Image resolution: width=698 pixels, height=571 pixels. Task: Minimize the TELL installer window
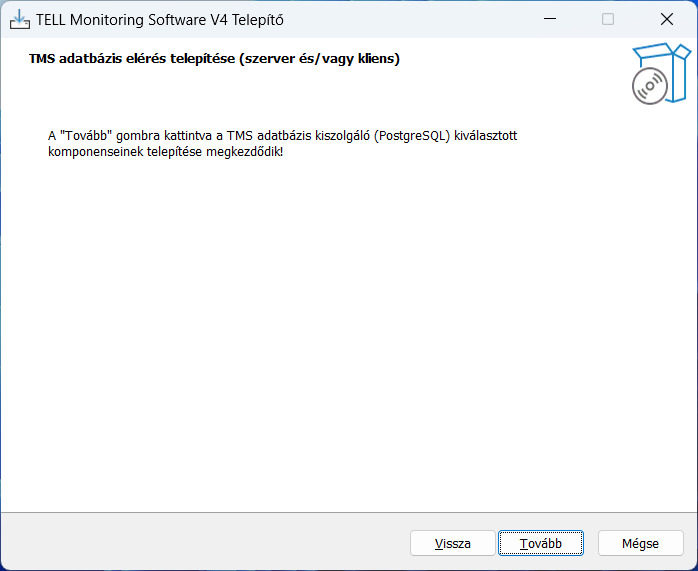(550, 19)
